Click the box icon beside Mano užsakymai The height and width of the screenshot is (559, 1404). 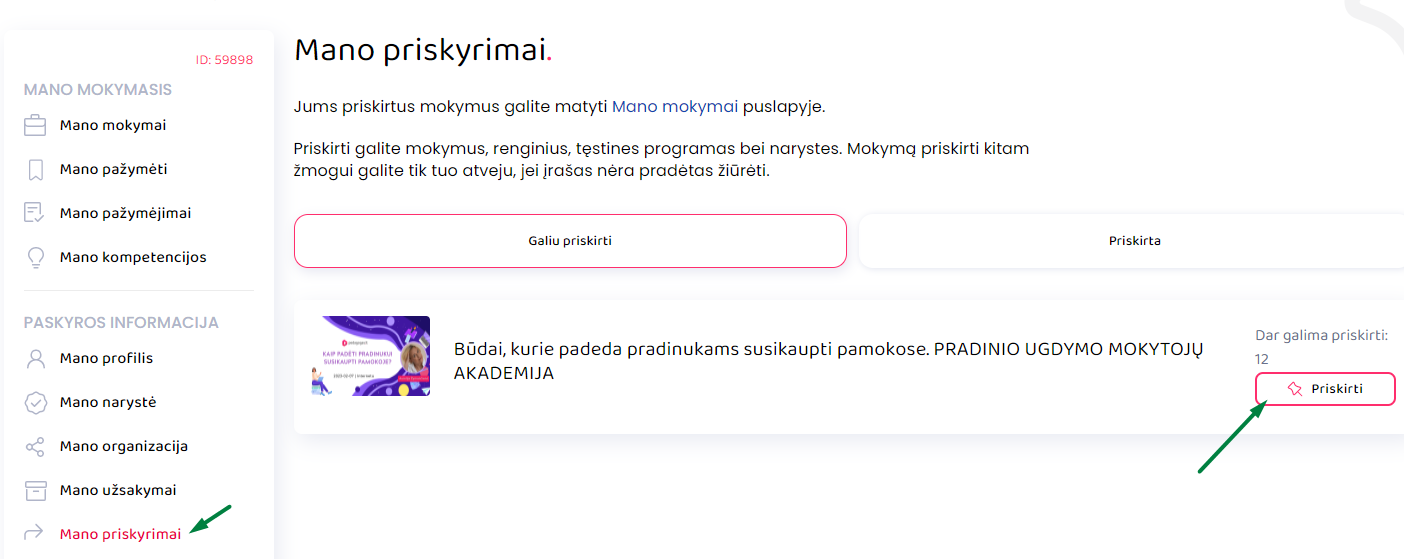36,491
